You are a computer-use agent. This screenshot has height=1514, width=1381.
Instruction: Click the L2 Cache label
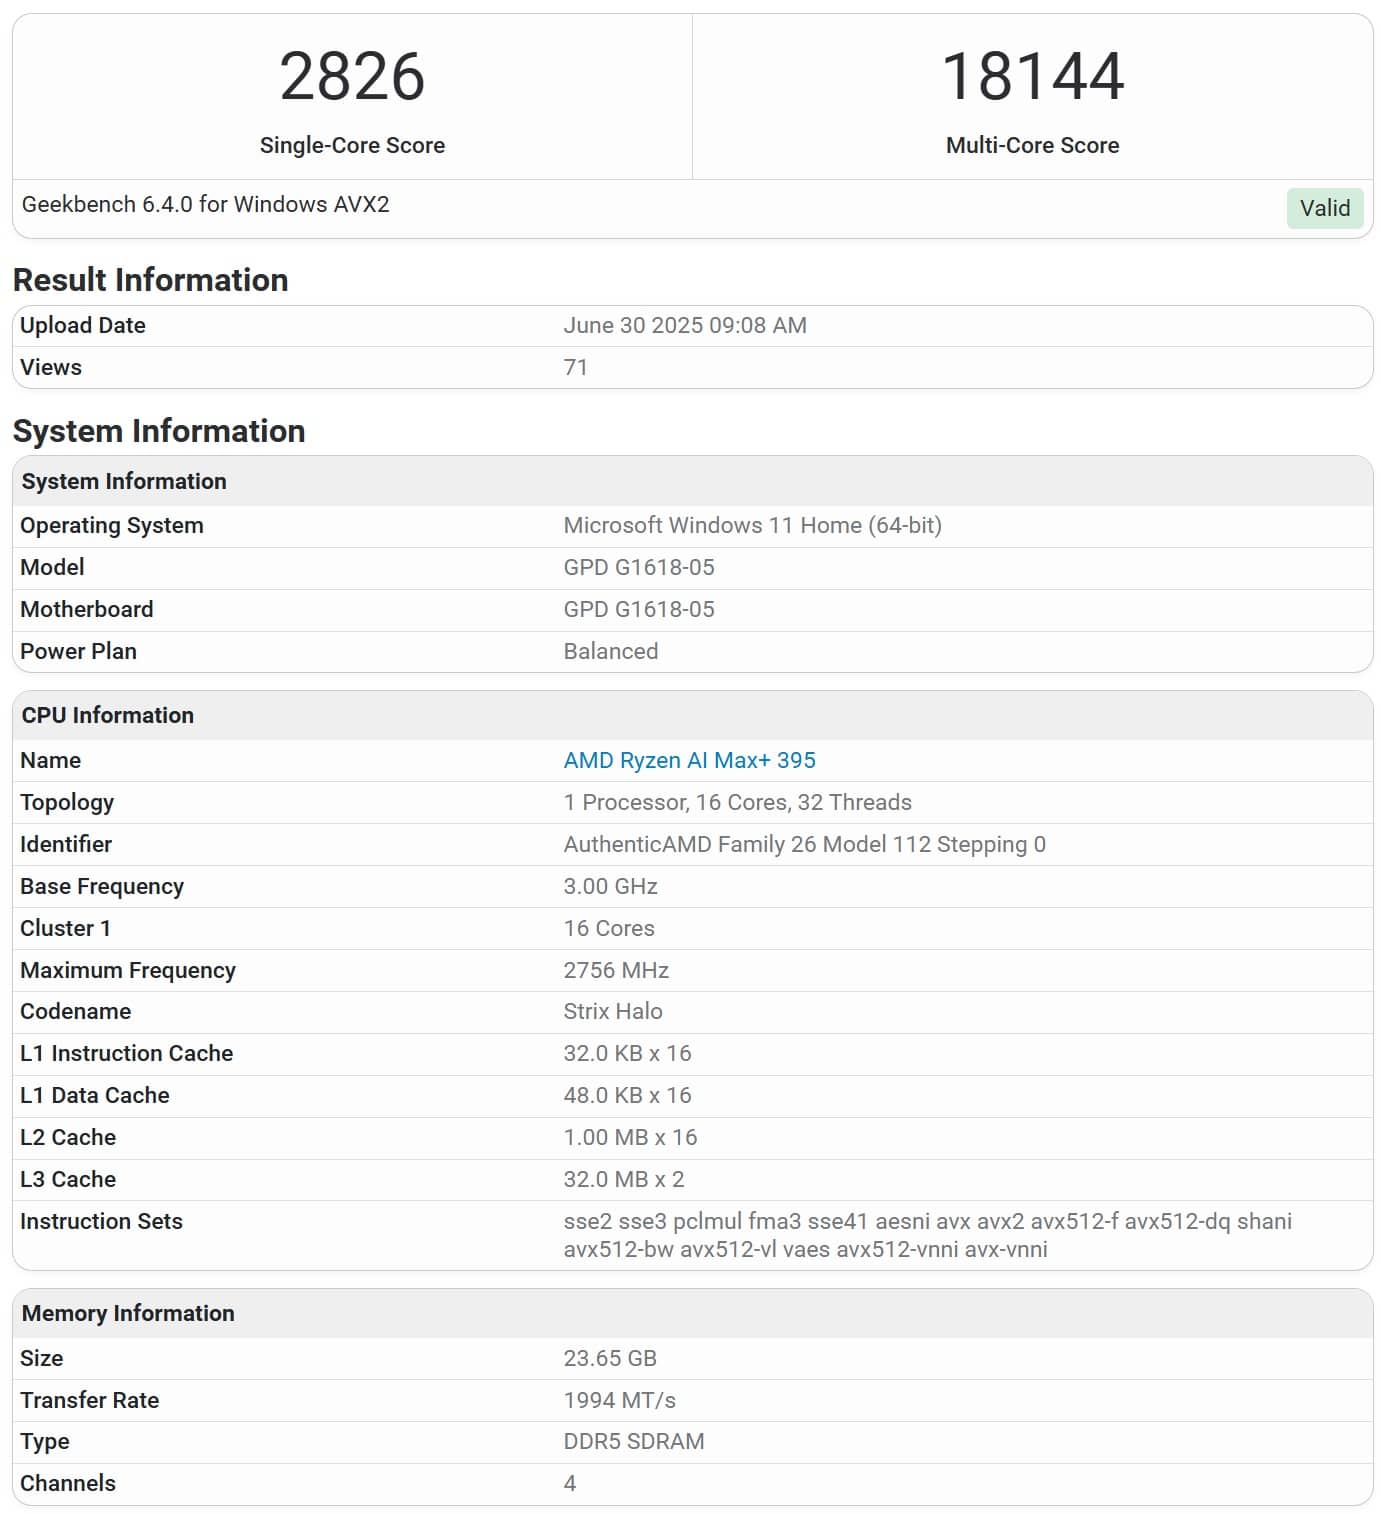[x=68, y=1137]
